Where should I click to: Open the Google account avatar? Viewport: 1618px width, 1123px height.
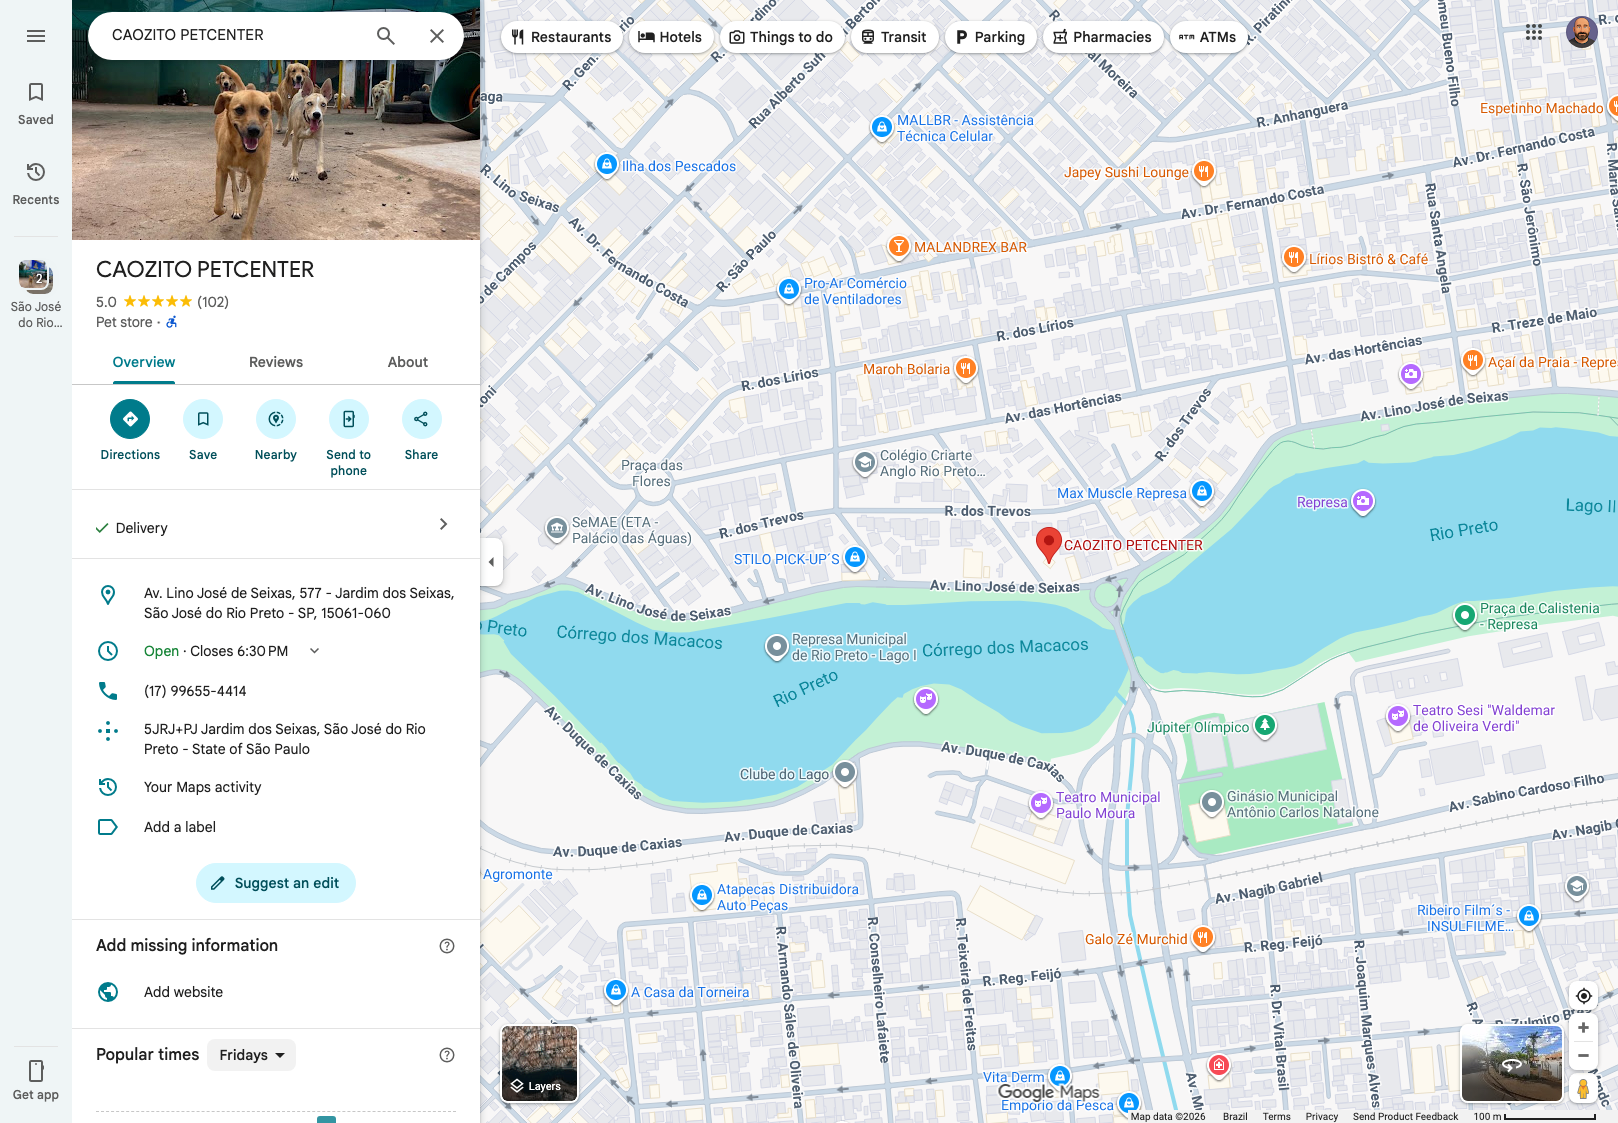click(x=1581, y=32)
